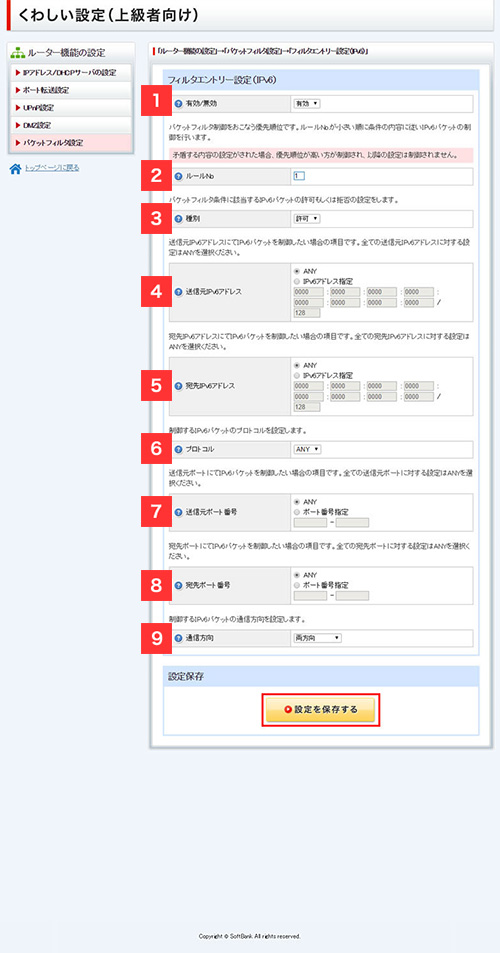Click the ルールNo input field

click(x=299, y=176)
